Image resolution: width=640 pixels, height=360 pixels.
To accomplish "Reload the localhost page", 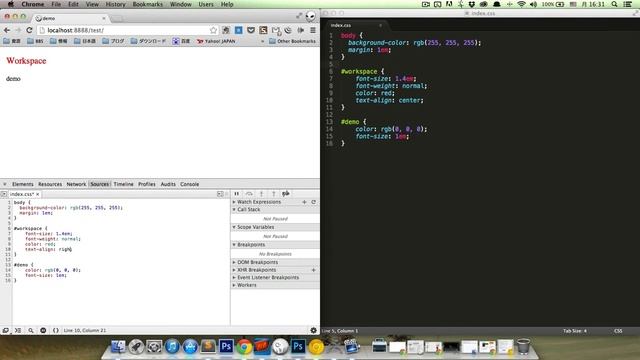I will click(x=29, y=30).
